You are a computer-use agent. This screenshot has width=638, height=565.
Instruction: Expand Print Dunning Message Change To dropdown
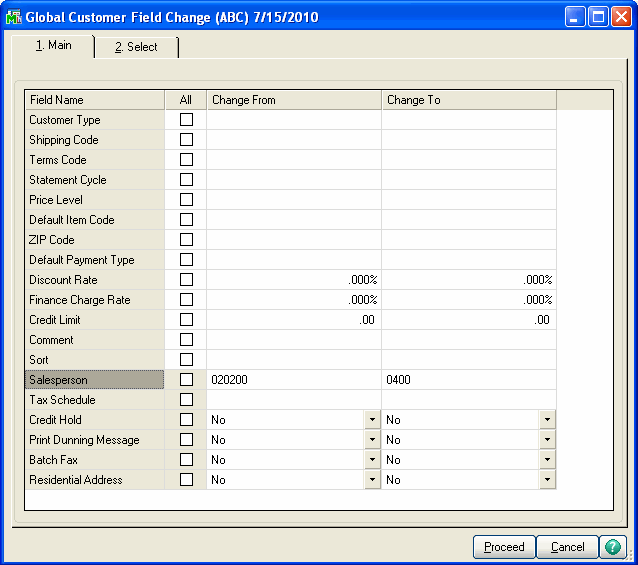click(547, 440)
